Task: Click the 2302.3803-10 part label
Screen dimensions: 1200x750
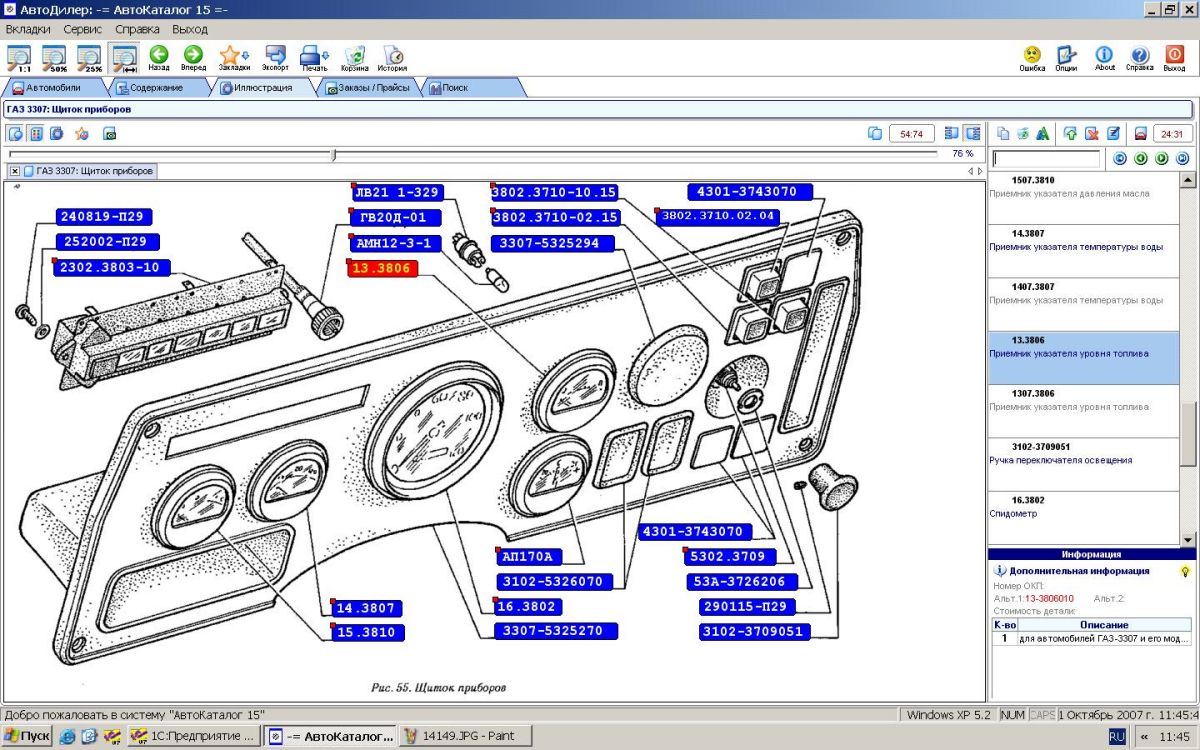Action: [110, 267]
